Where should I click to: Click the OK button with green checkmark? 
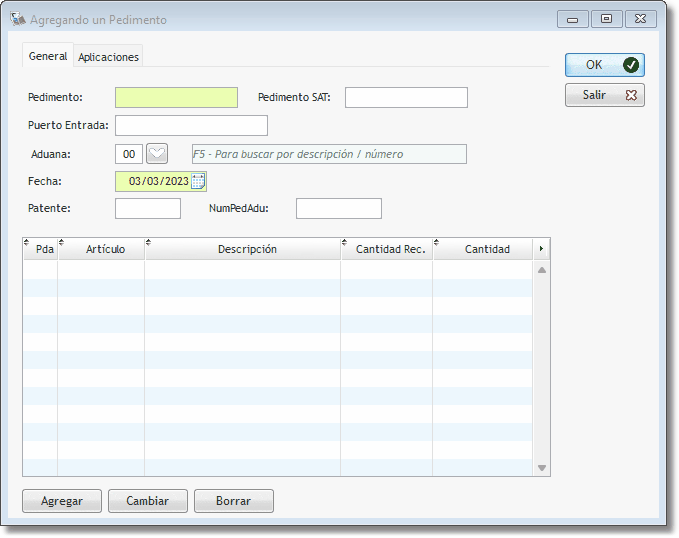point(605,65)
